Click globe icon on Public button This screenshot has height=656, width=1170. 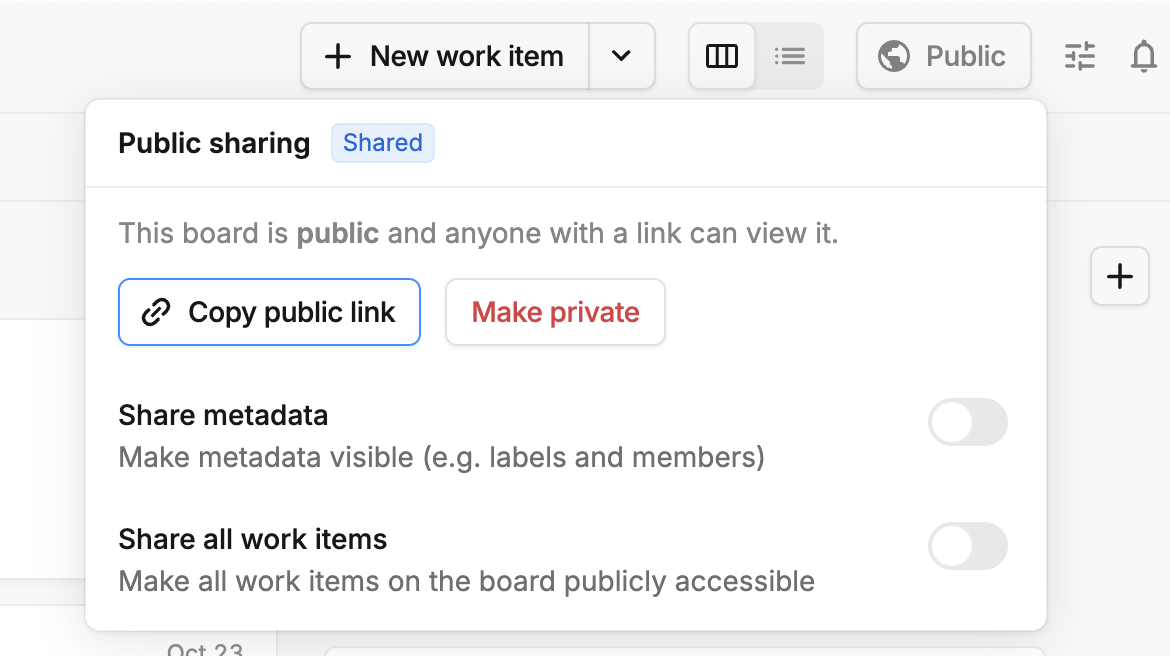click(x=893, y=56)
